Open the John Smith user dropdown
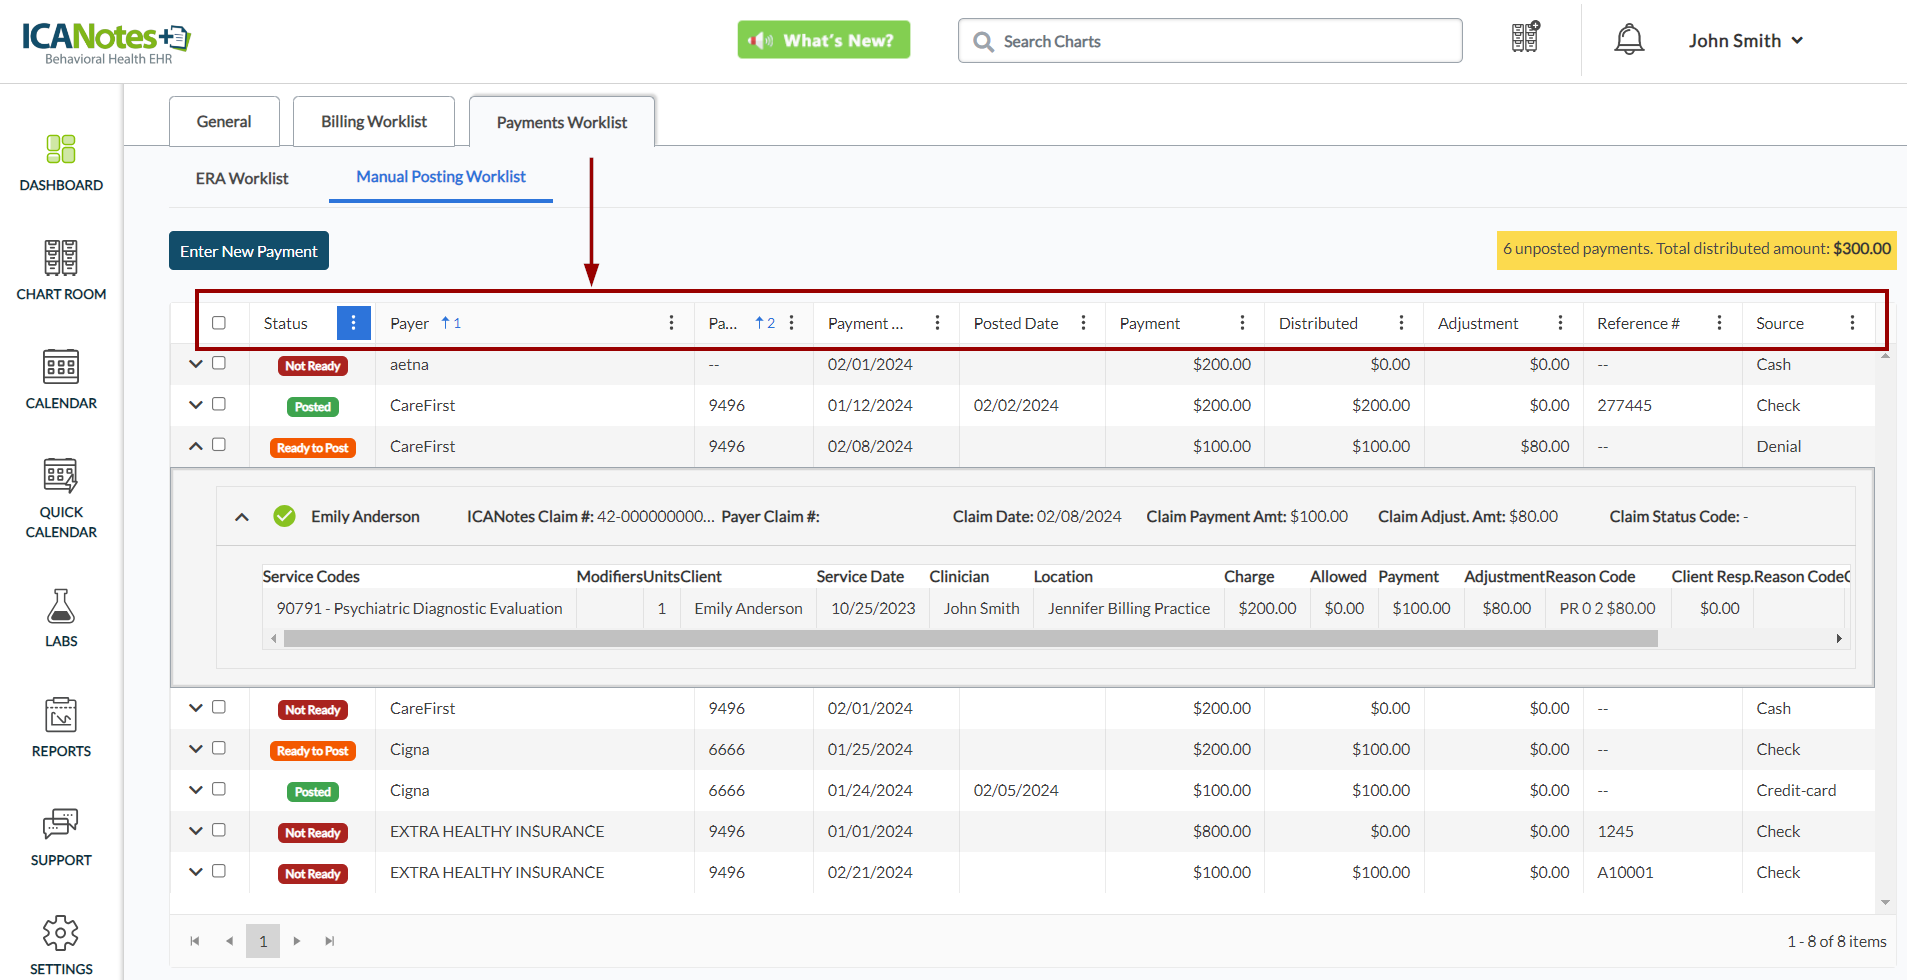1907x980 pixels. point(1745,41)
